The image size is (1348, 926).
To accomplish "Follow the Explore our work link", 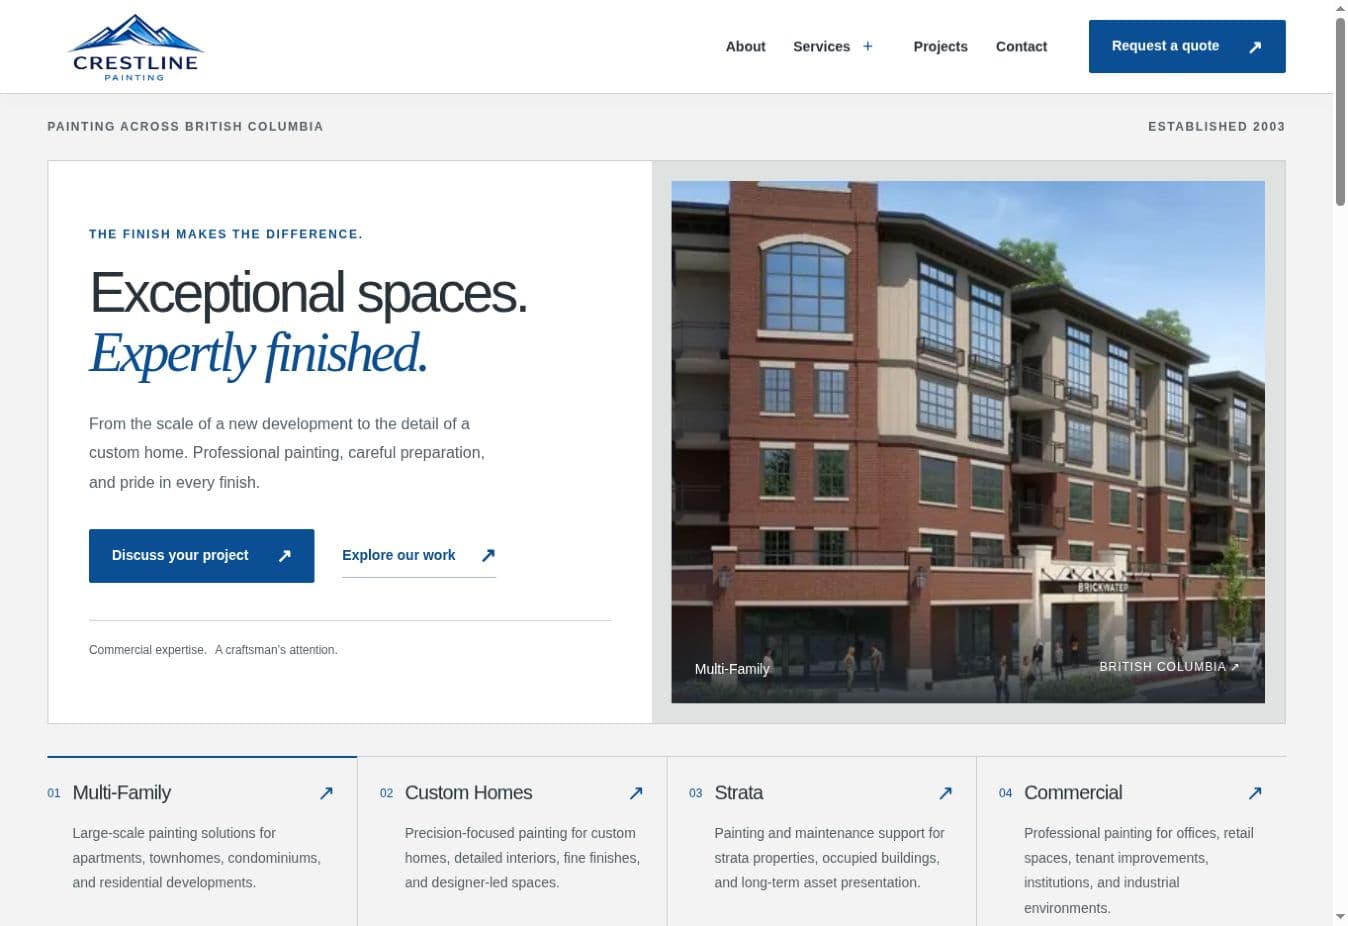I will point(419,555).
